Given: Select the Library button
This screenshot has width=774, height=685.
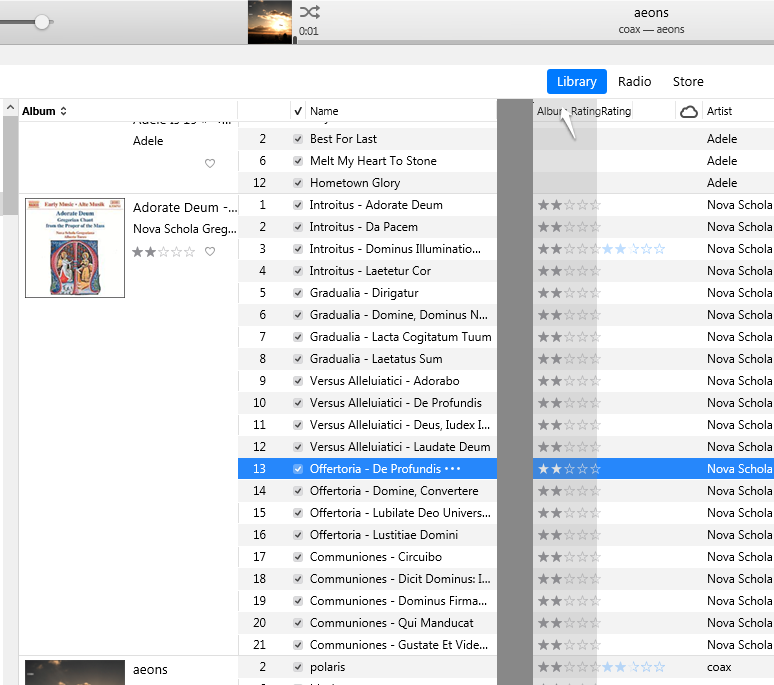Looking at the screenshot, I should point(576,82).
